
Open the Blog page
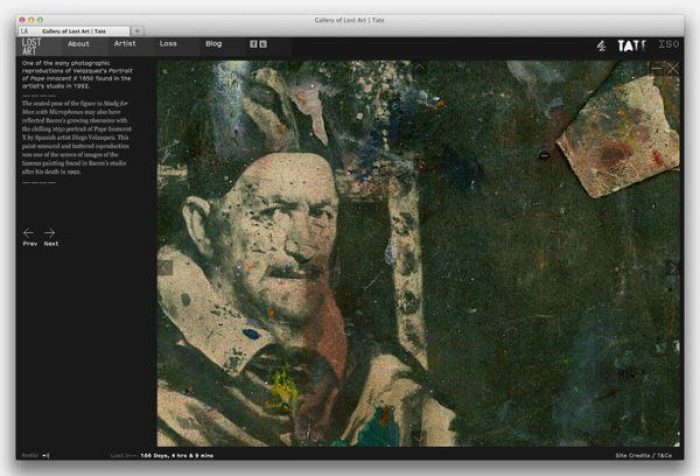[213, 44]
